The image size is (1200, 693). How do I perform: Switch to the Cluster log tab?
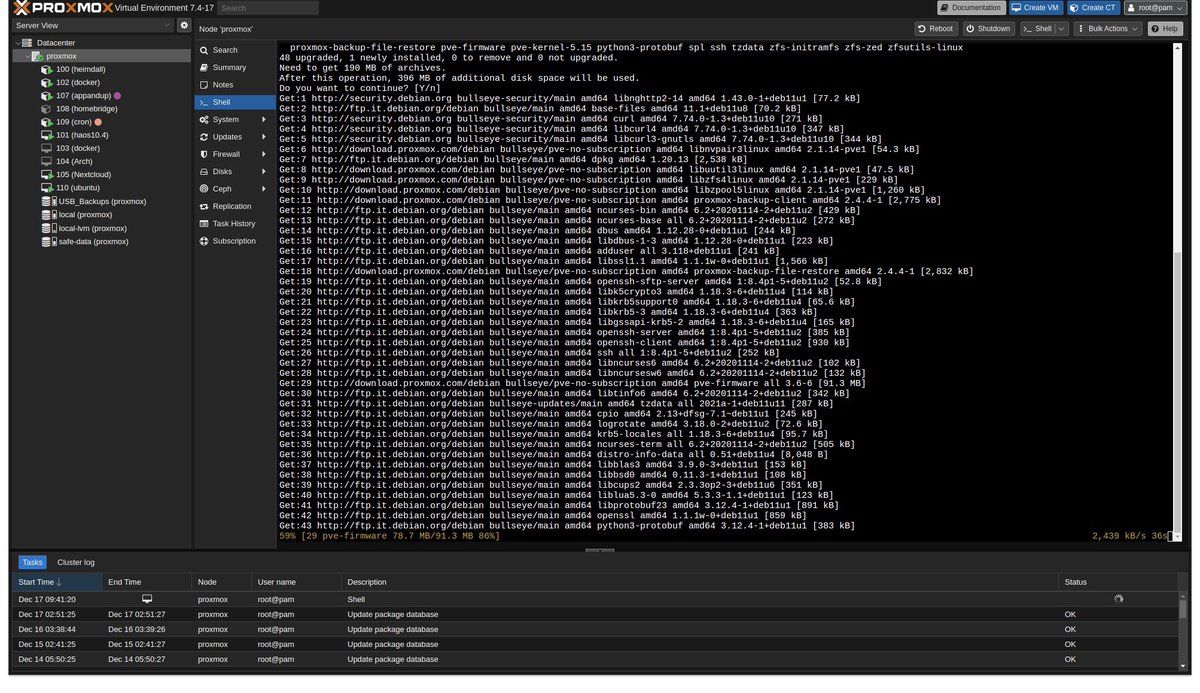click(76, 562)
